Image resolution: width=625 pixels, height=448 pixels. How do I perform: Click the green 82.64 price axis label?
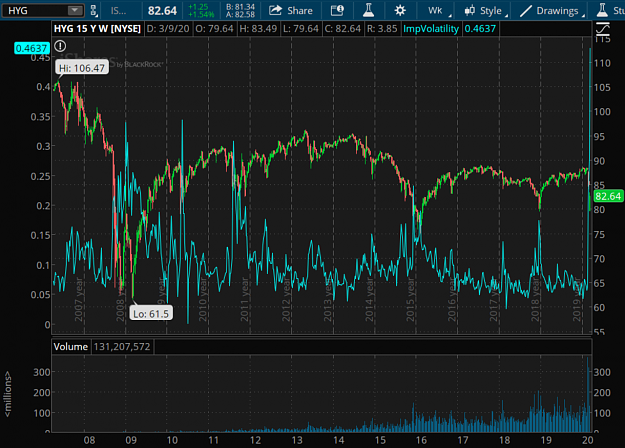608,196
